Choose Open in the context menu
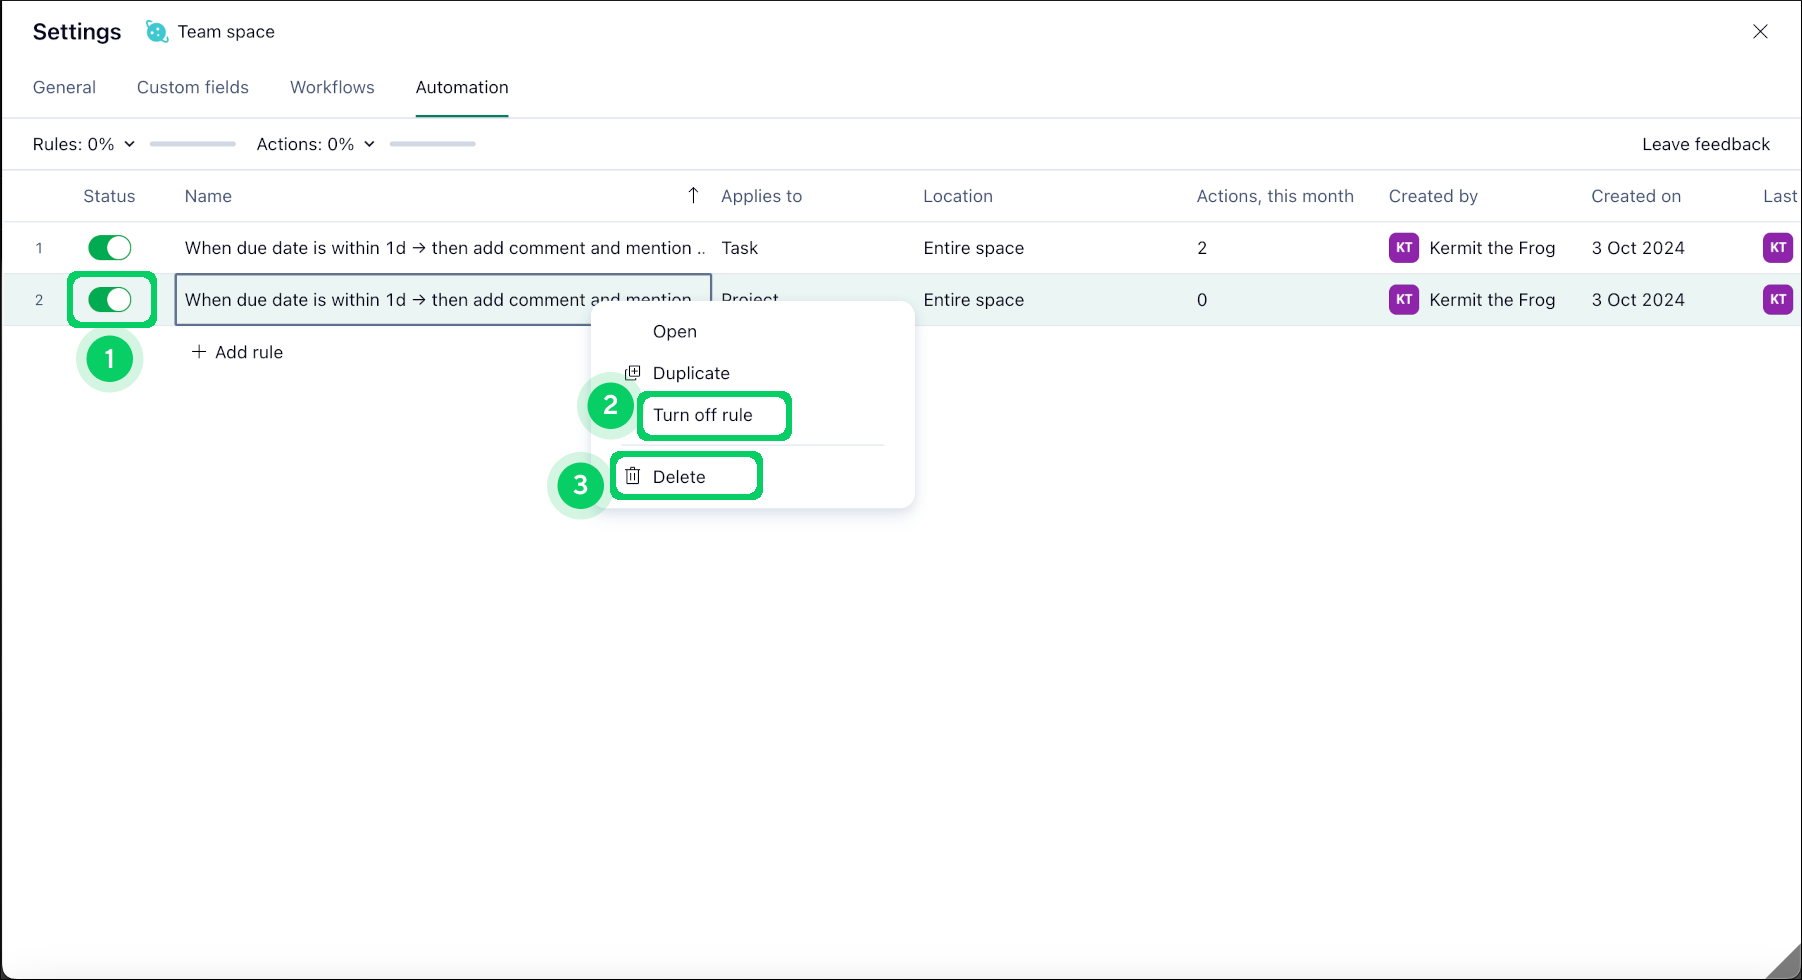 tap(675, 332)
